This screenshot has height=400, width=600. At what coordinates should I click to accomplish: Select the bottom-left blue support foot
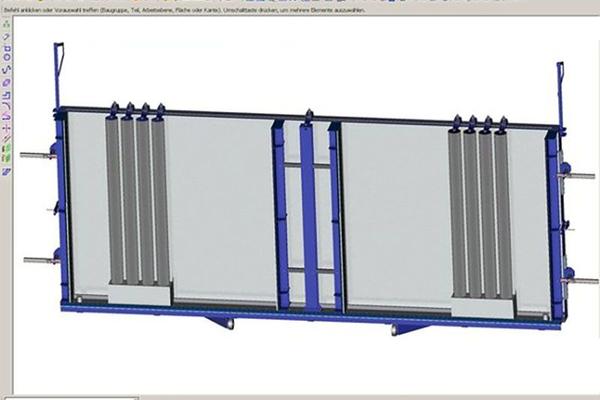[x=220, y=322]
